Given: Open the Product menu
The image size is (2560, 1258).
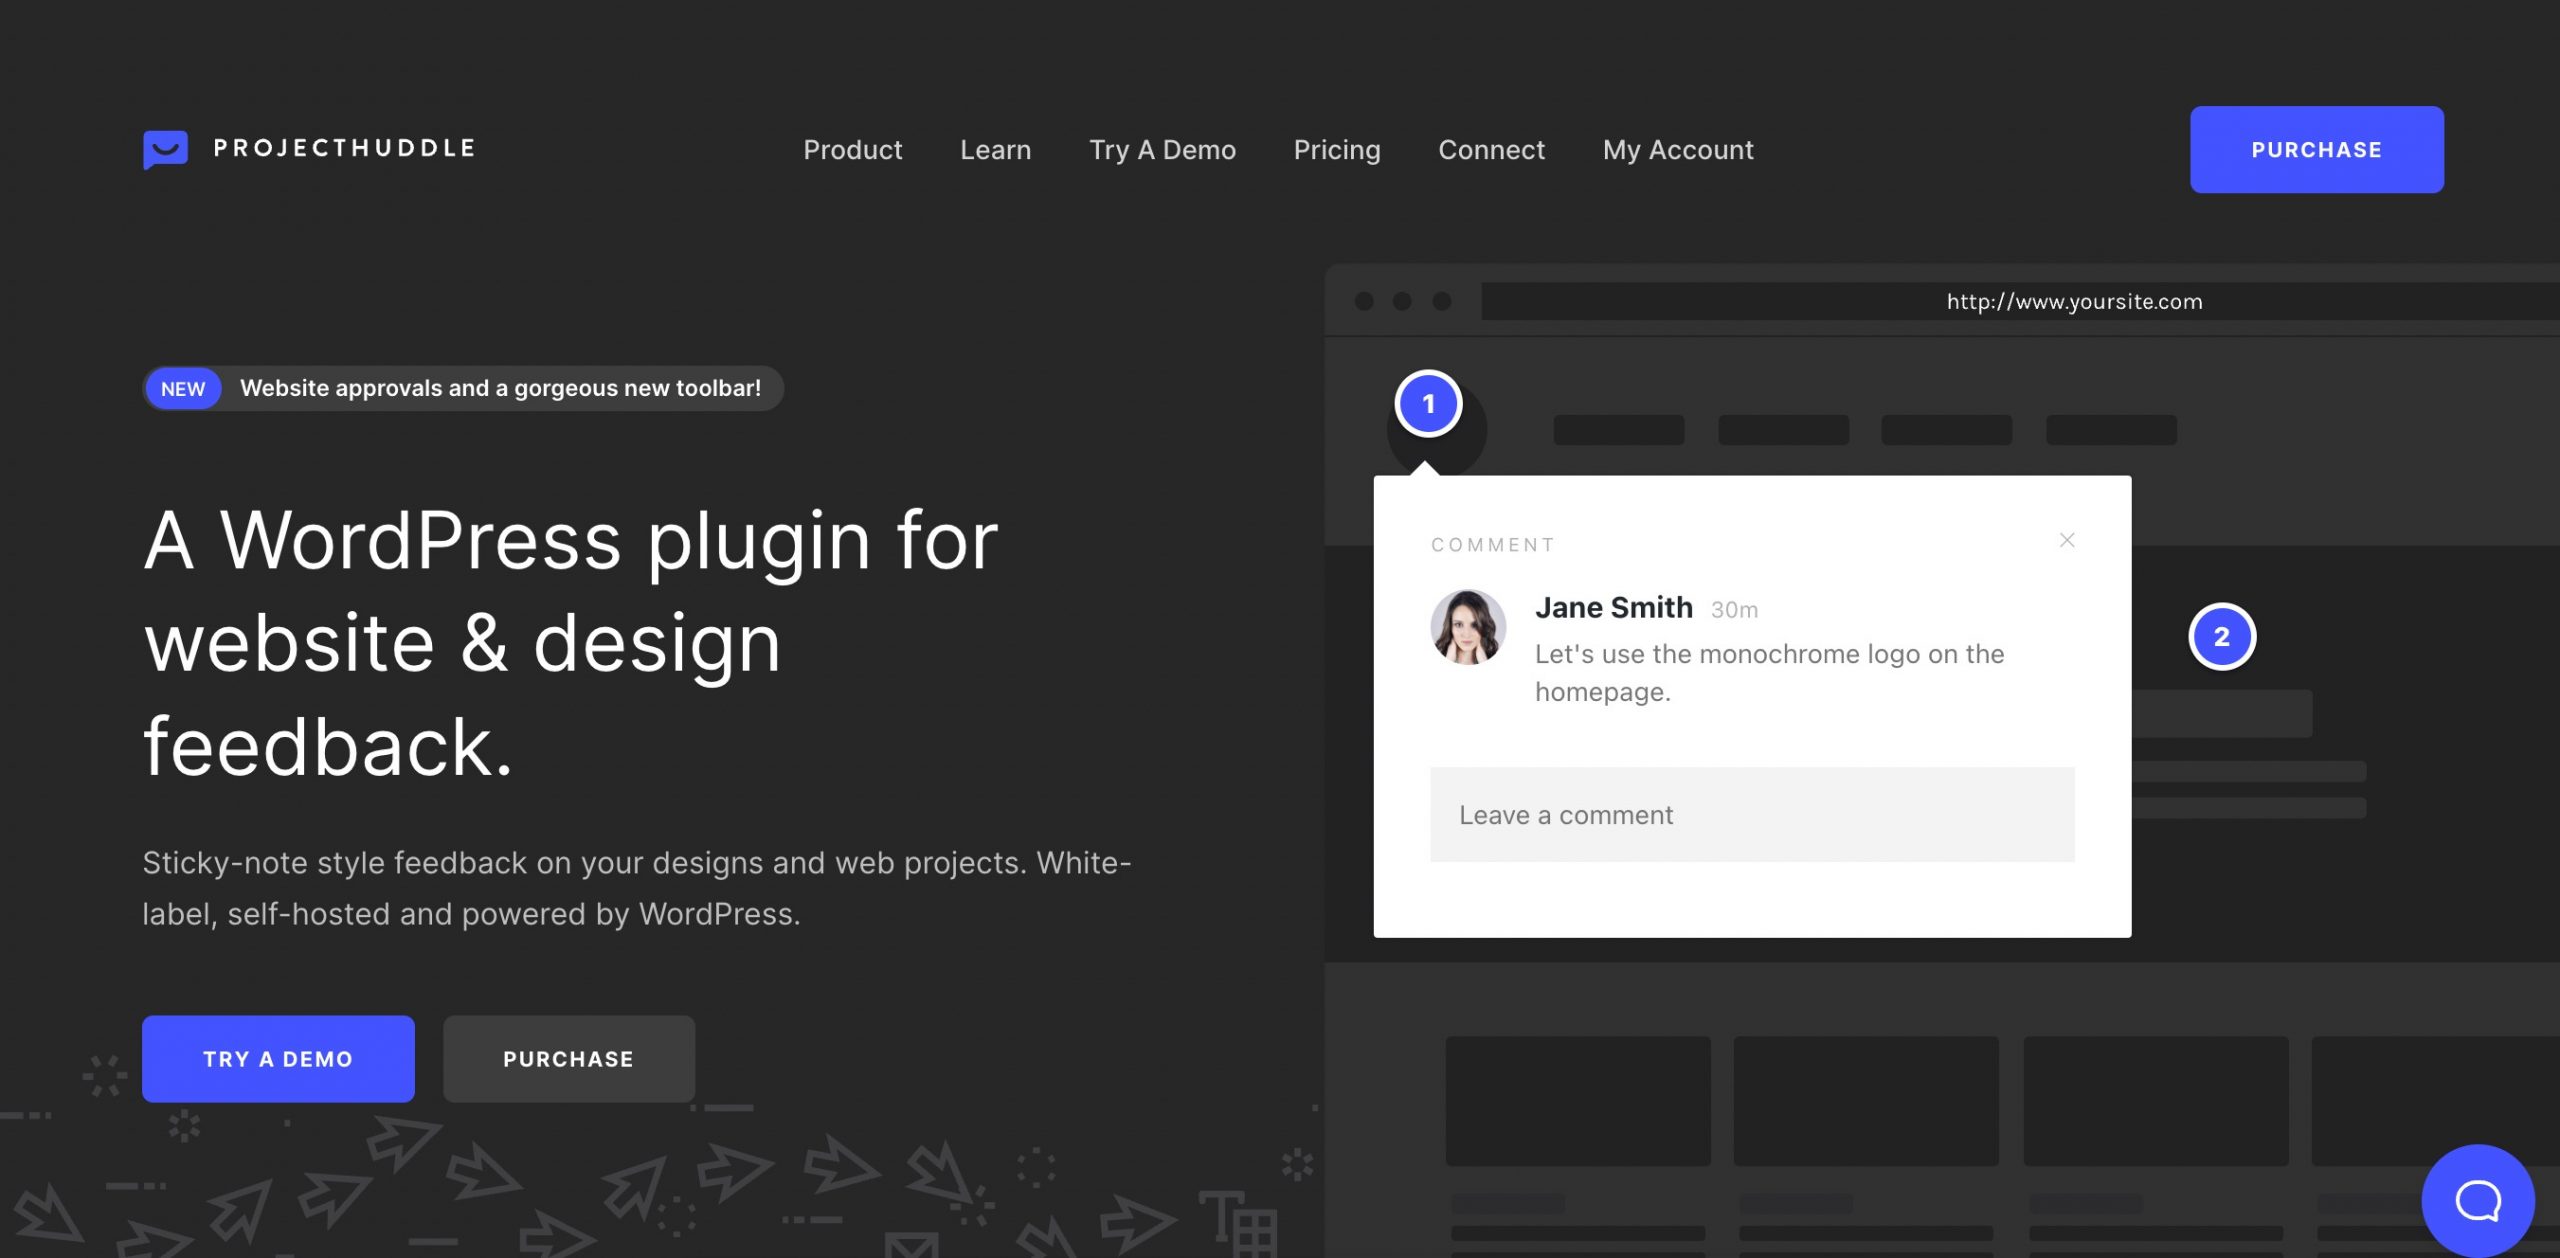Looking at the screenshot, I should (x=852, y=150).
